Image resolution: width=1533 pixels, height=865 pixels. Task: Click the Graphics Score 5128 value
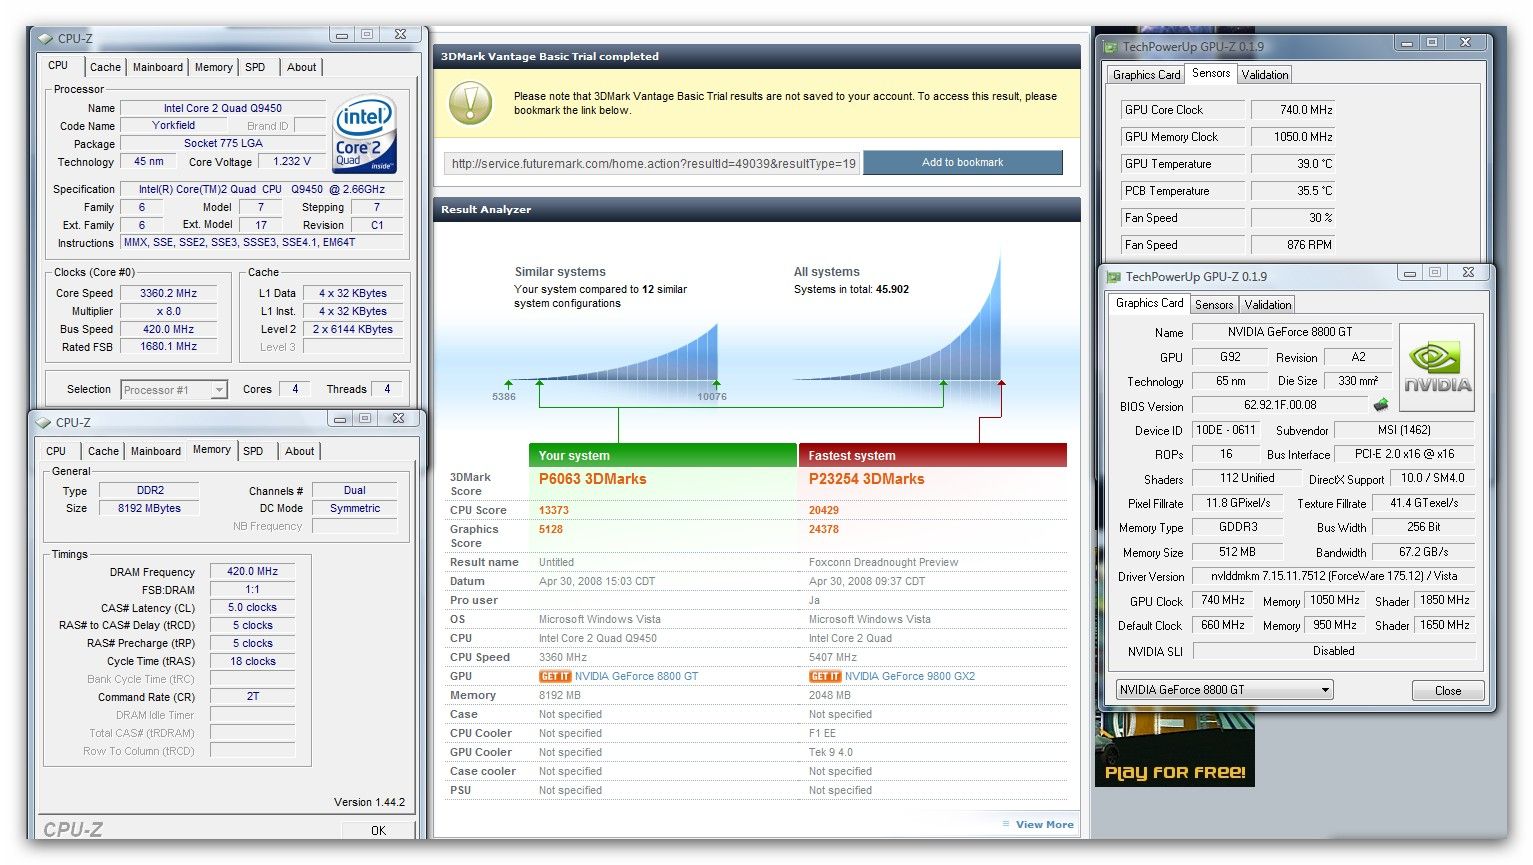pos(550,530)
